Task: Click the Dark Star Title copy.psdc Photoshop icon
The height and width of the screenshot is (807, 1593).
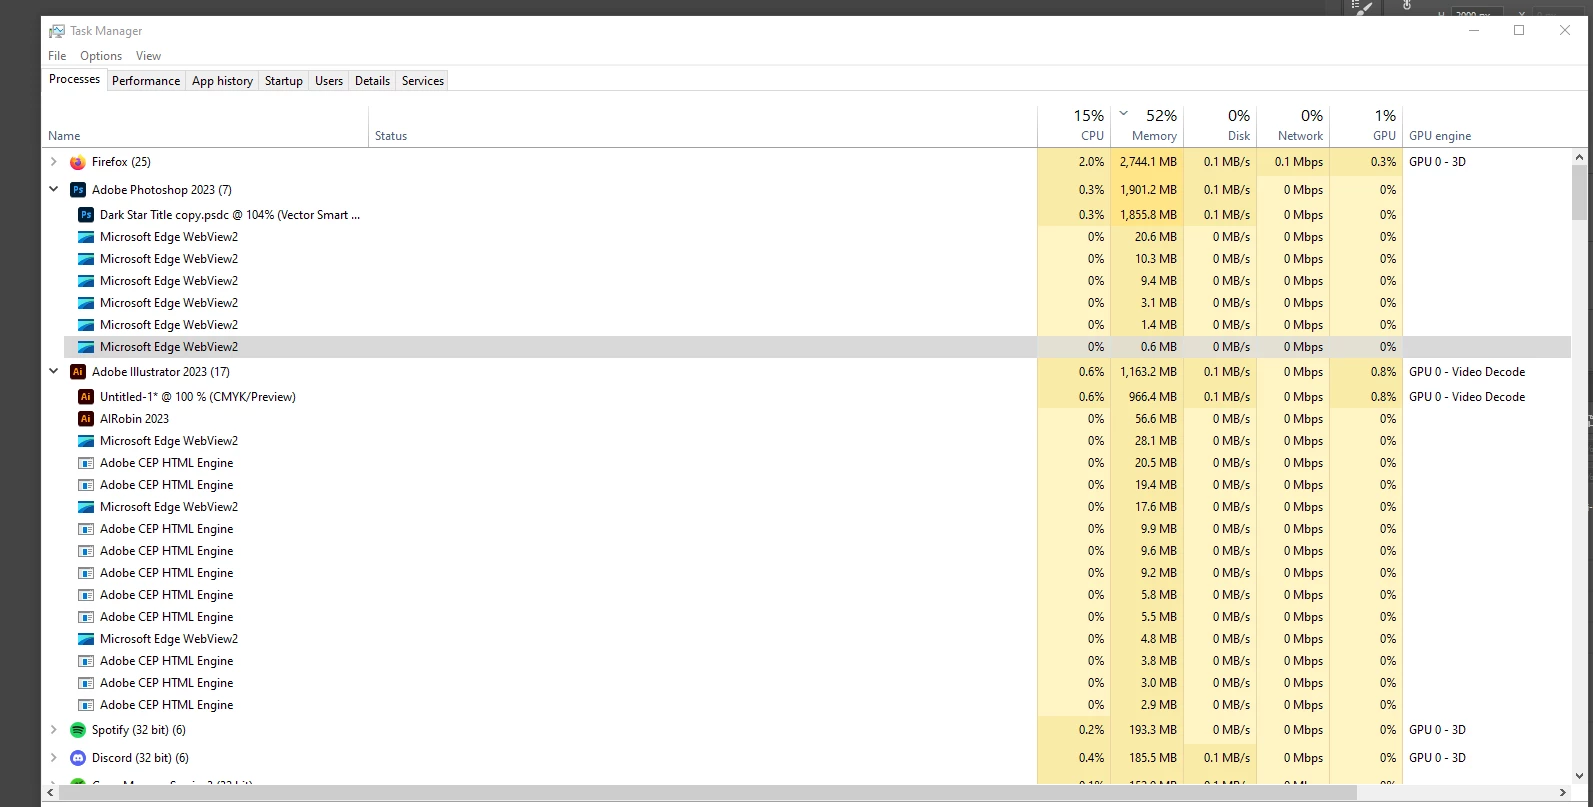Action: tap(86, 215)
